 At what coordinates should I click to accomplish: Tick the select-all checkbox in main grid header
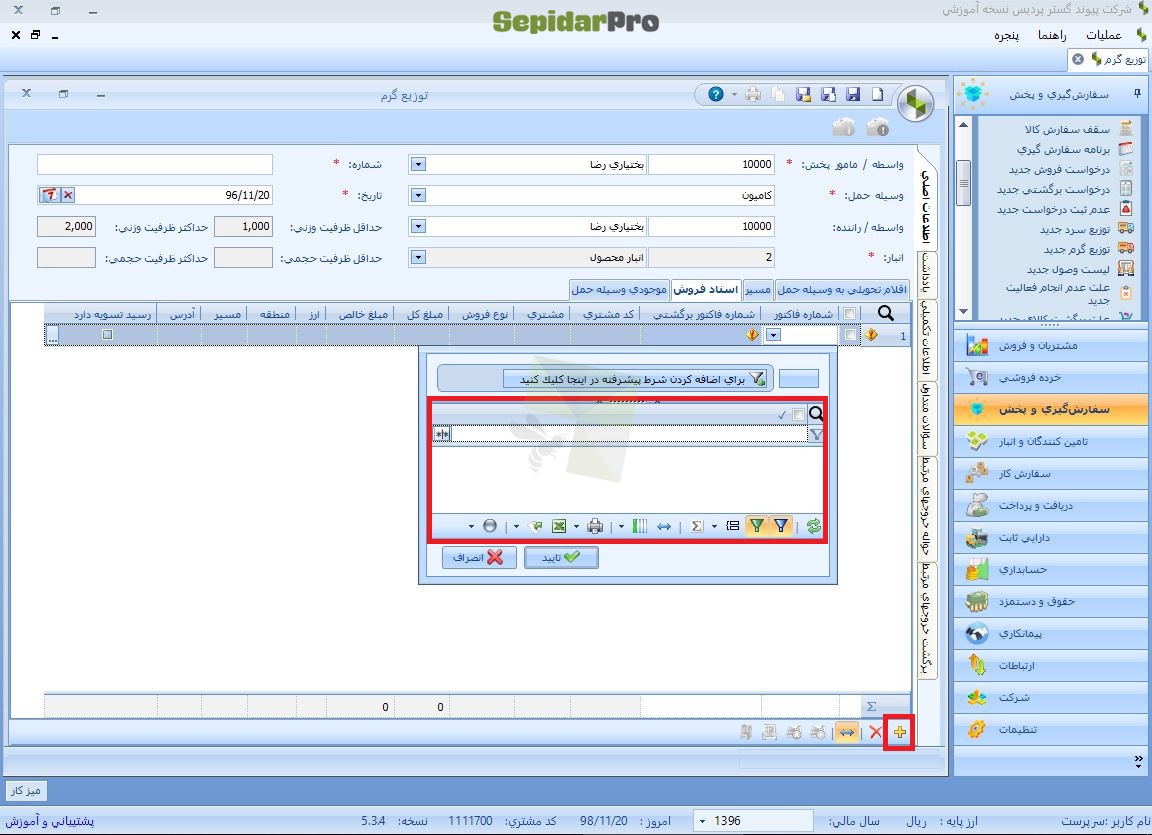850,314
